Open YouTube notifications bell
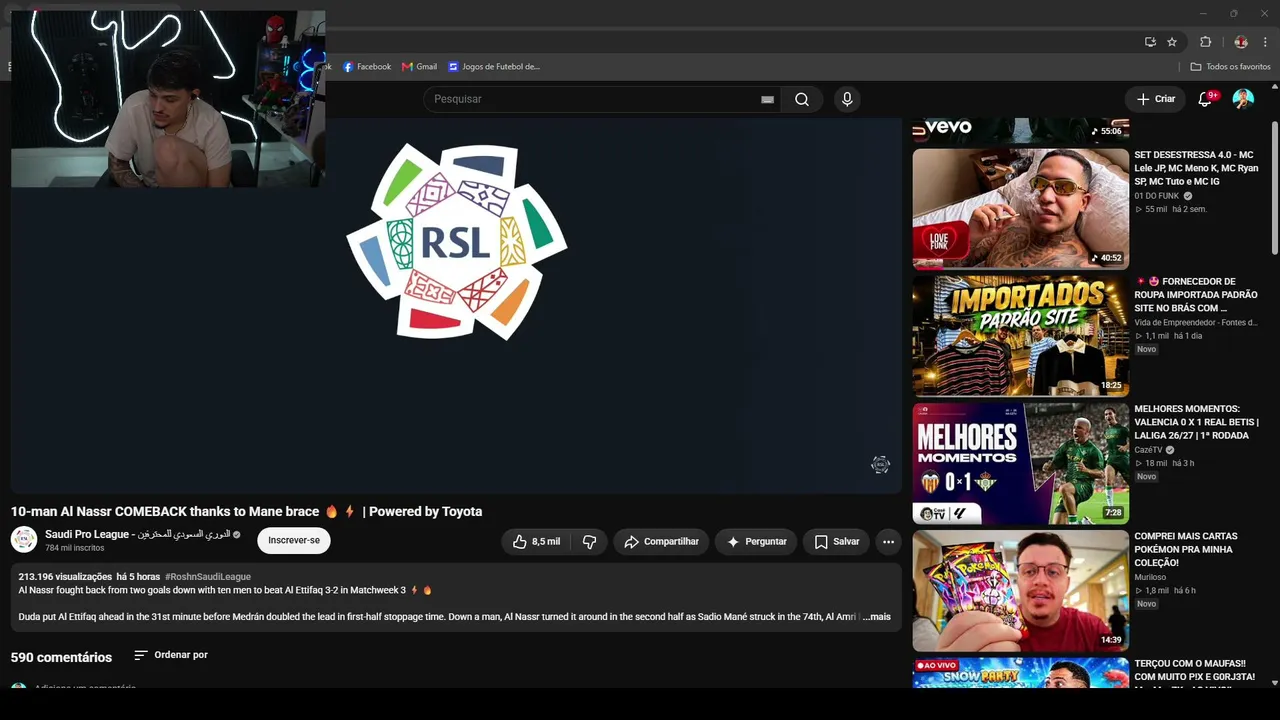Viewport: 1280px width, 720px height. [1205, 99]
